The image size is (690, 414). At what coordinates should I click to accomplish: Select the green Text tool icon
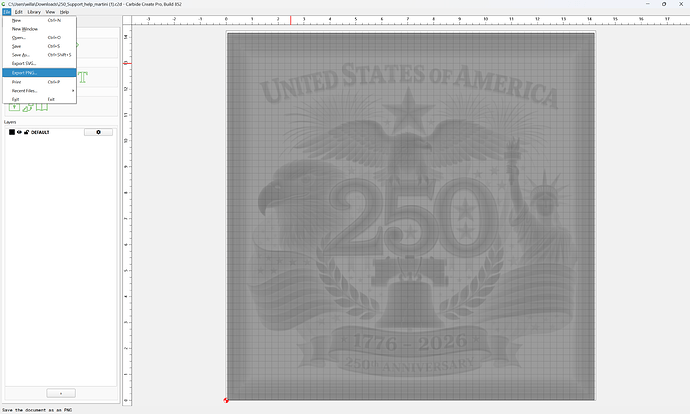83,77
